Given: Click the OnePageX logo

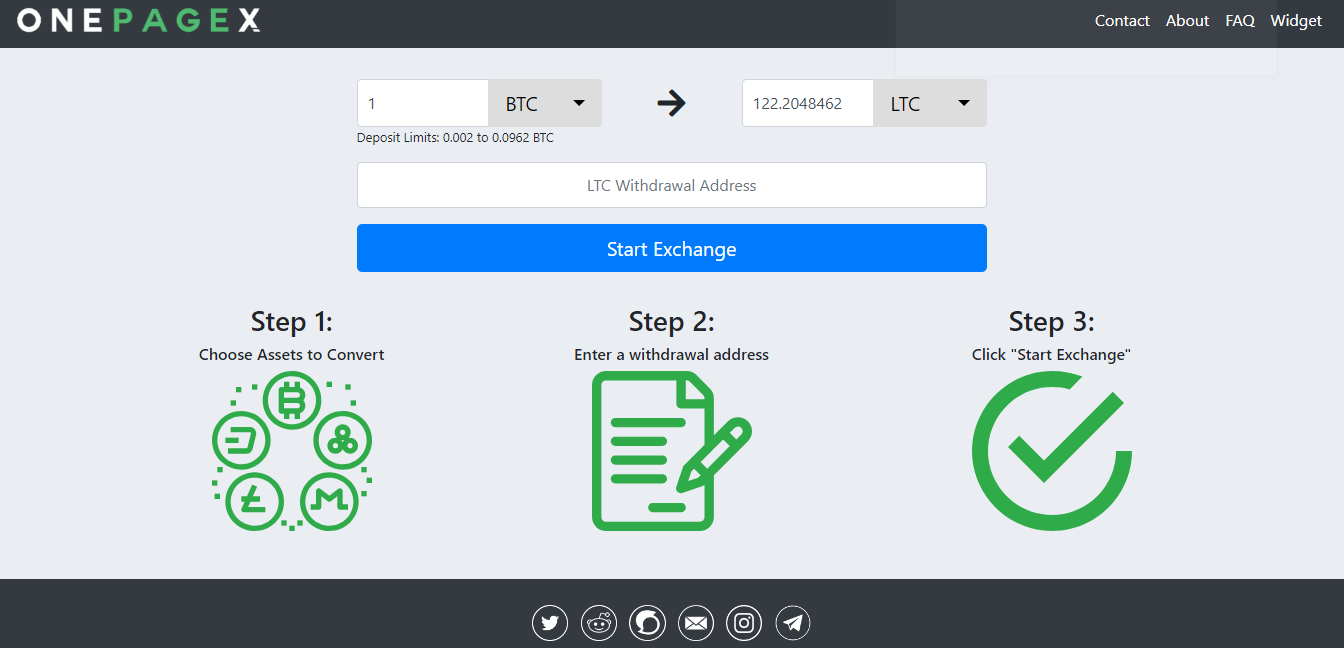Looking at the screenshot, I should (x=139, y=20).
